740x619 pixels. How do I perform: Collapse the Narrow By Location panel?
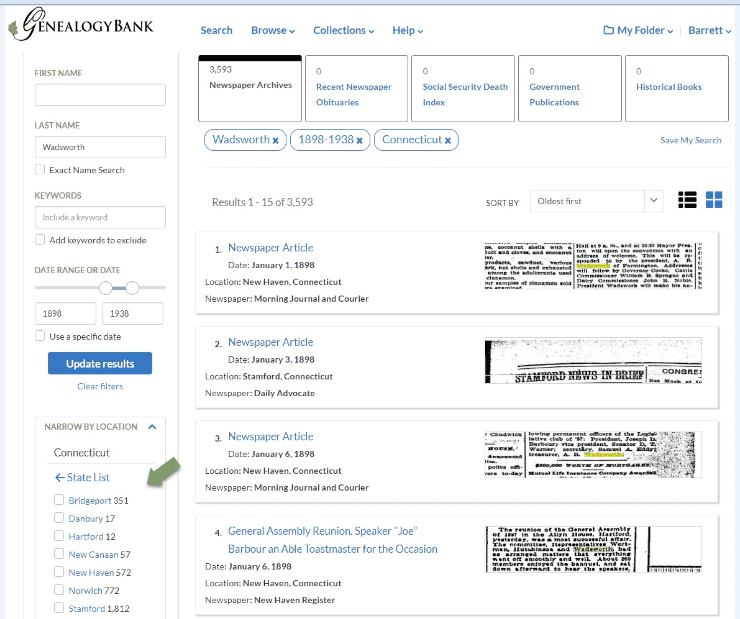pyautogui.click(x=152, y=427)
